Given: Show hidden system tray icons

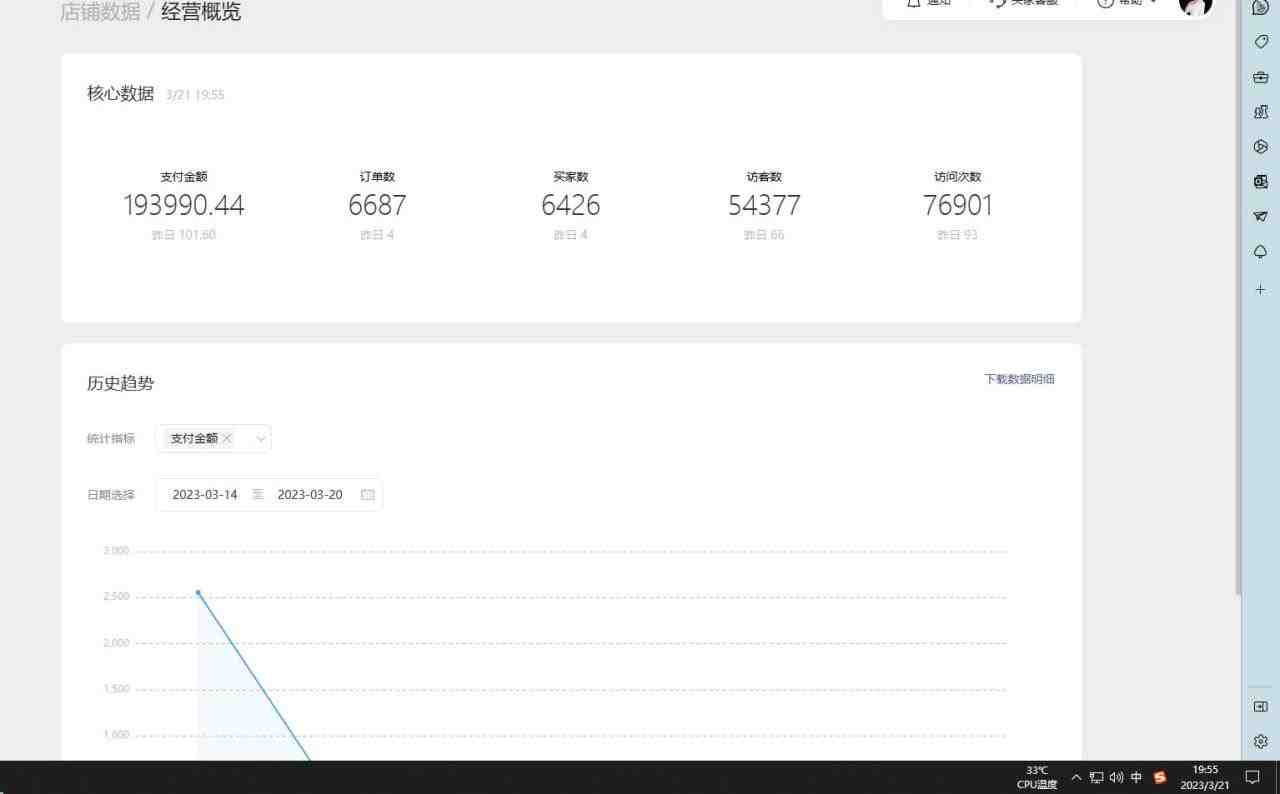Looking at the screenshot, I should coord(1076,777).
